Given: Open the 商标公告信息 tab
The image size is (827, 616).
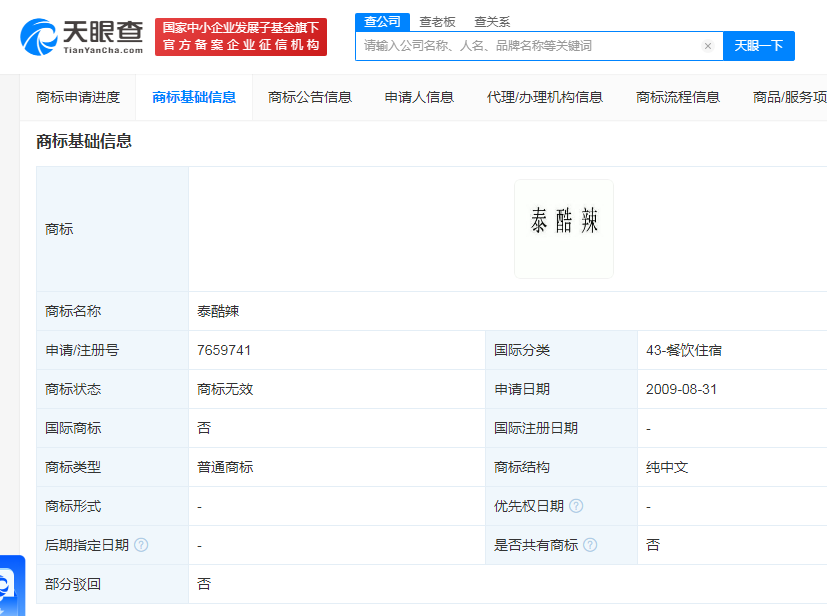Looking at the screenshot, I should coord(310,97).
